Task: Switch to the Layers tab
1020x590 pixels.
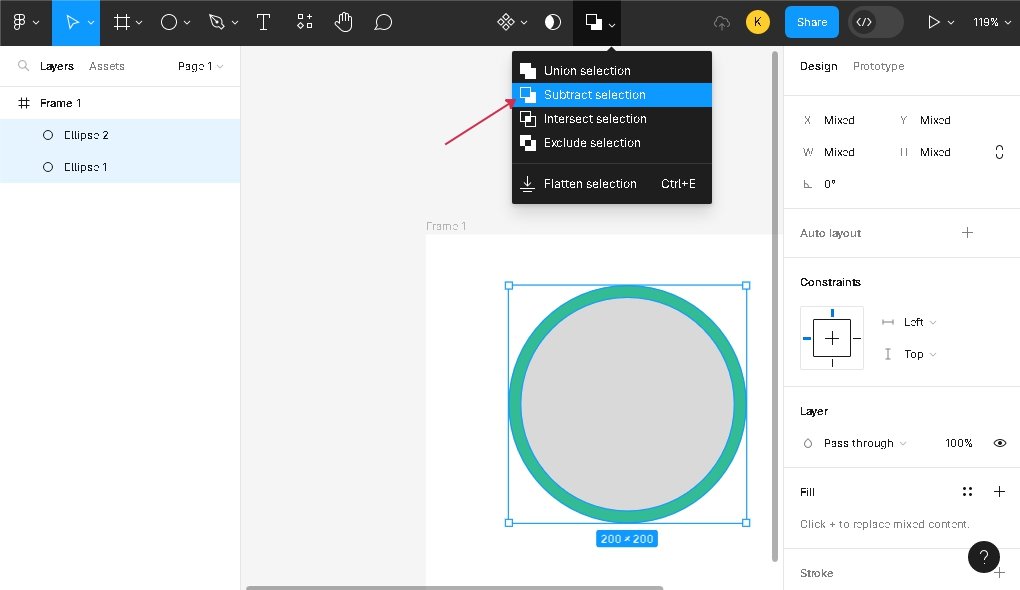Action: pyautogui.click(x=57, y=66)
